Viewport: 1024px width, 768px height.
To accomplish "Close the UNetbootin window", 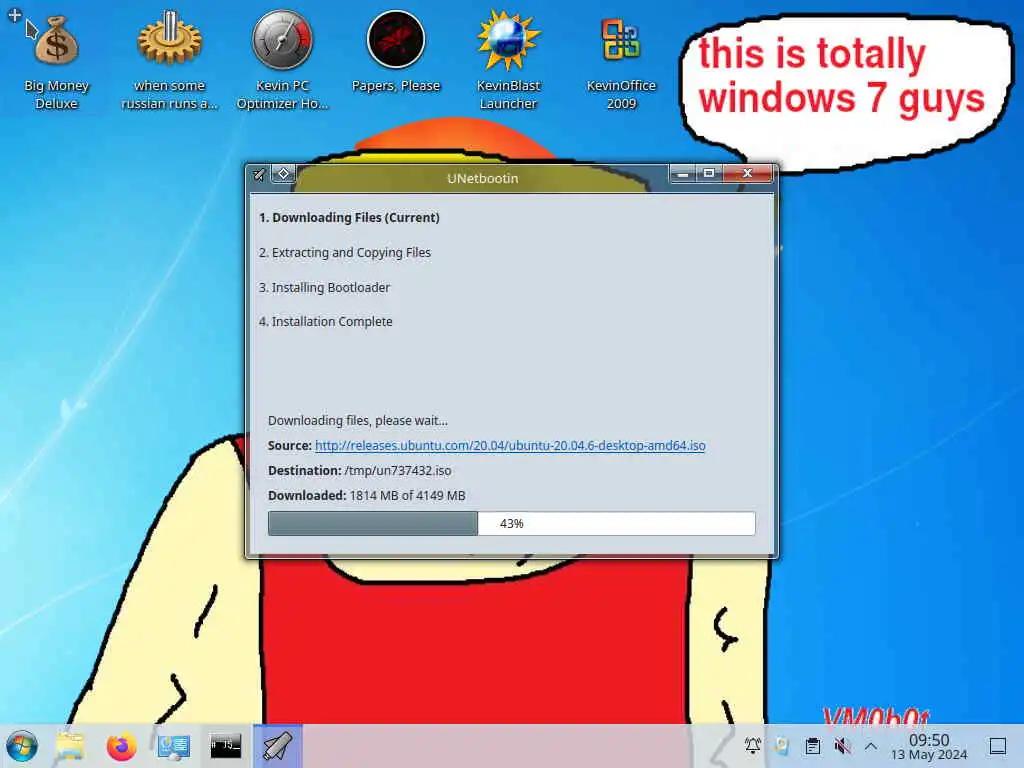I will pos(747,174).
